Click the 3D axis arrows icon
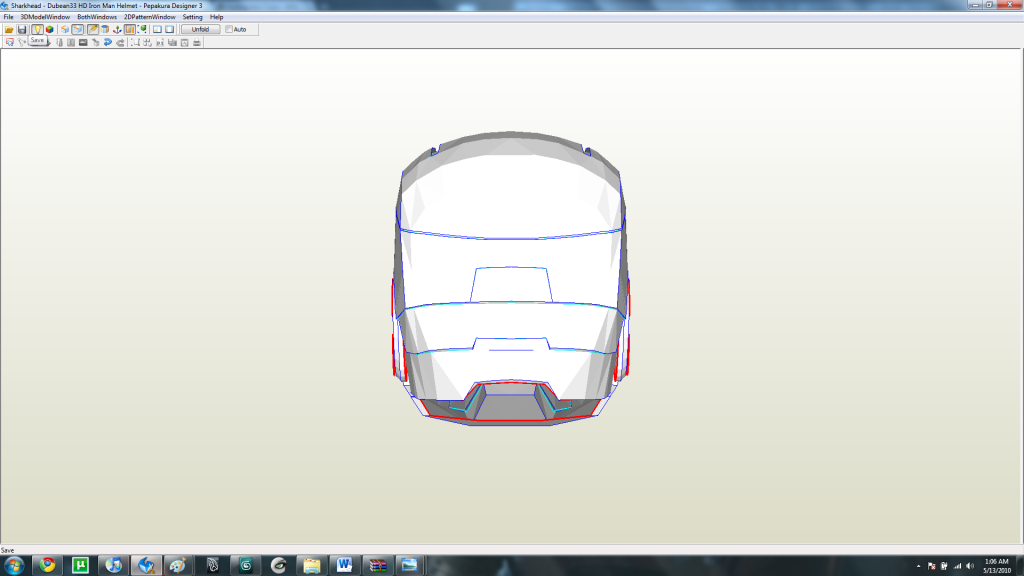This screenshot has height=576, width=1024. click(117, 29)
